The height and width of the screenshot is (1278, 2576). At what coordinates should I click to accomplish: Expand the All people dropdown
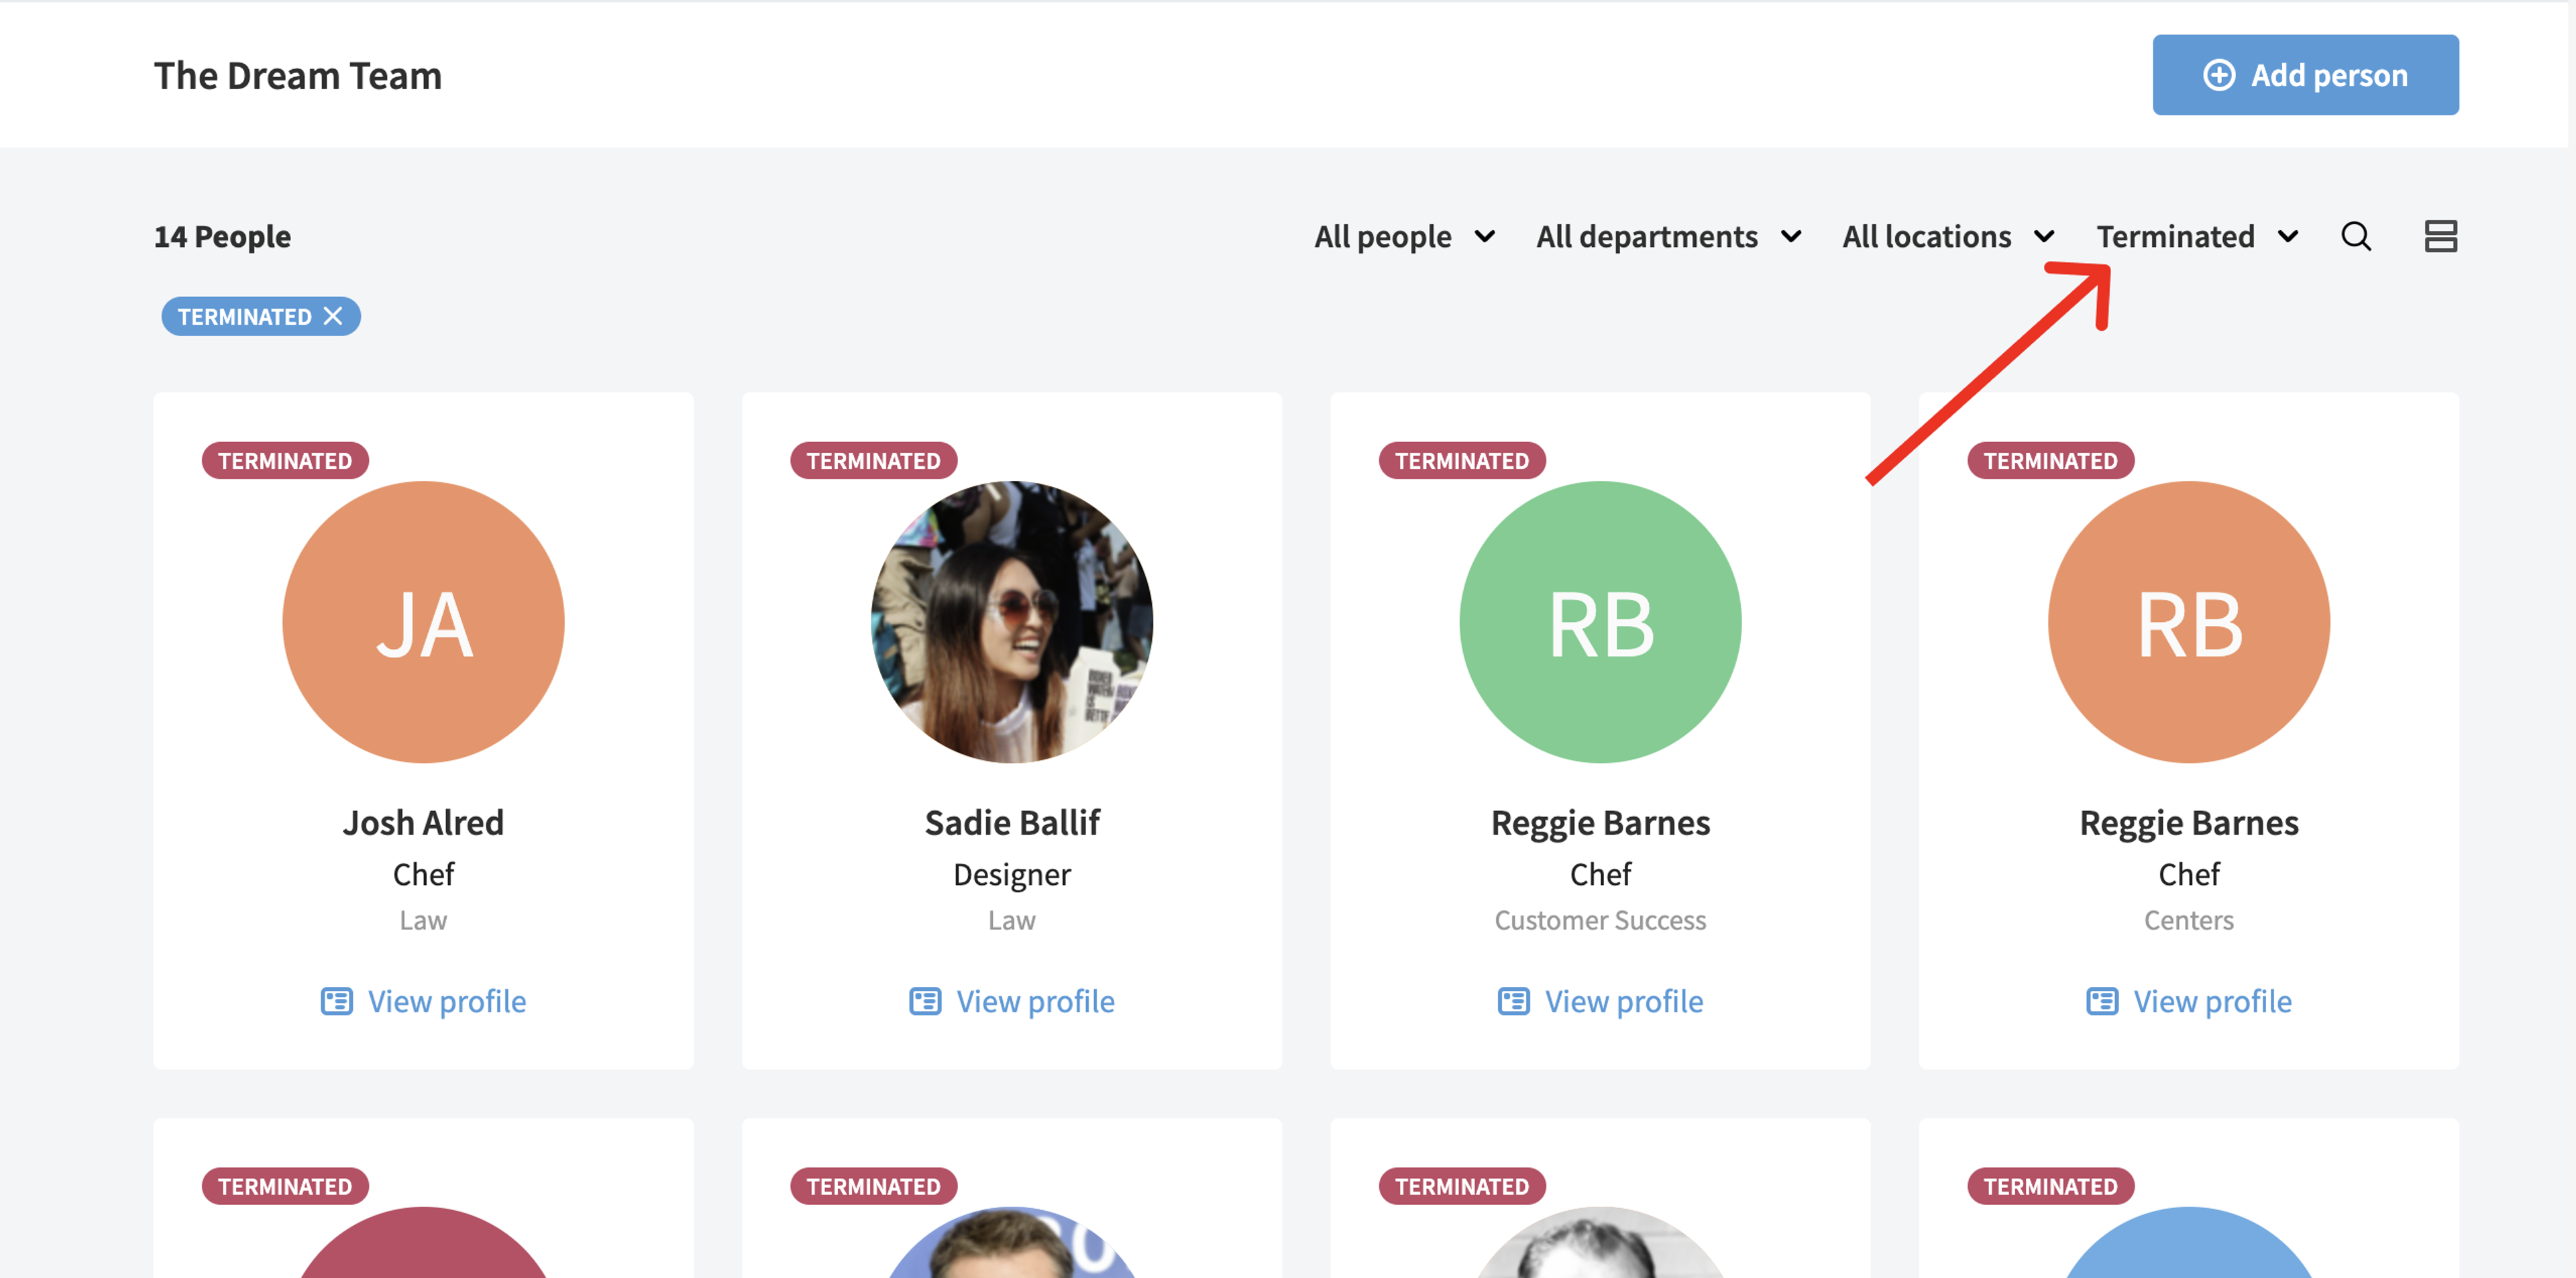pos(1404,236)
